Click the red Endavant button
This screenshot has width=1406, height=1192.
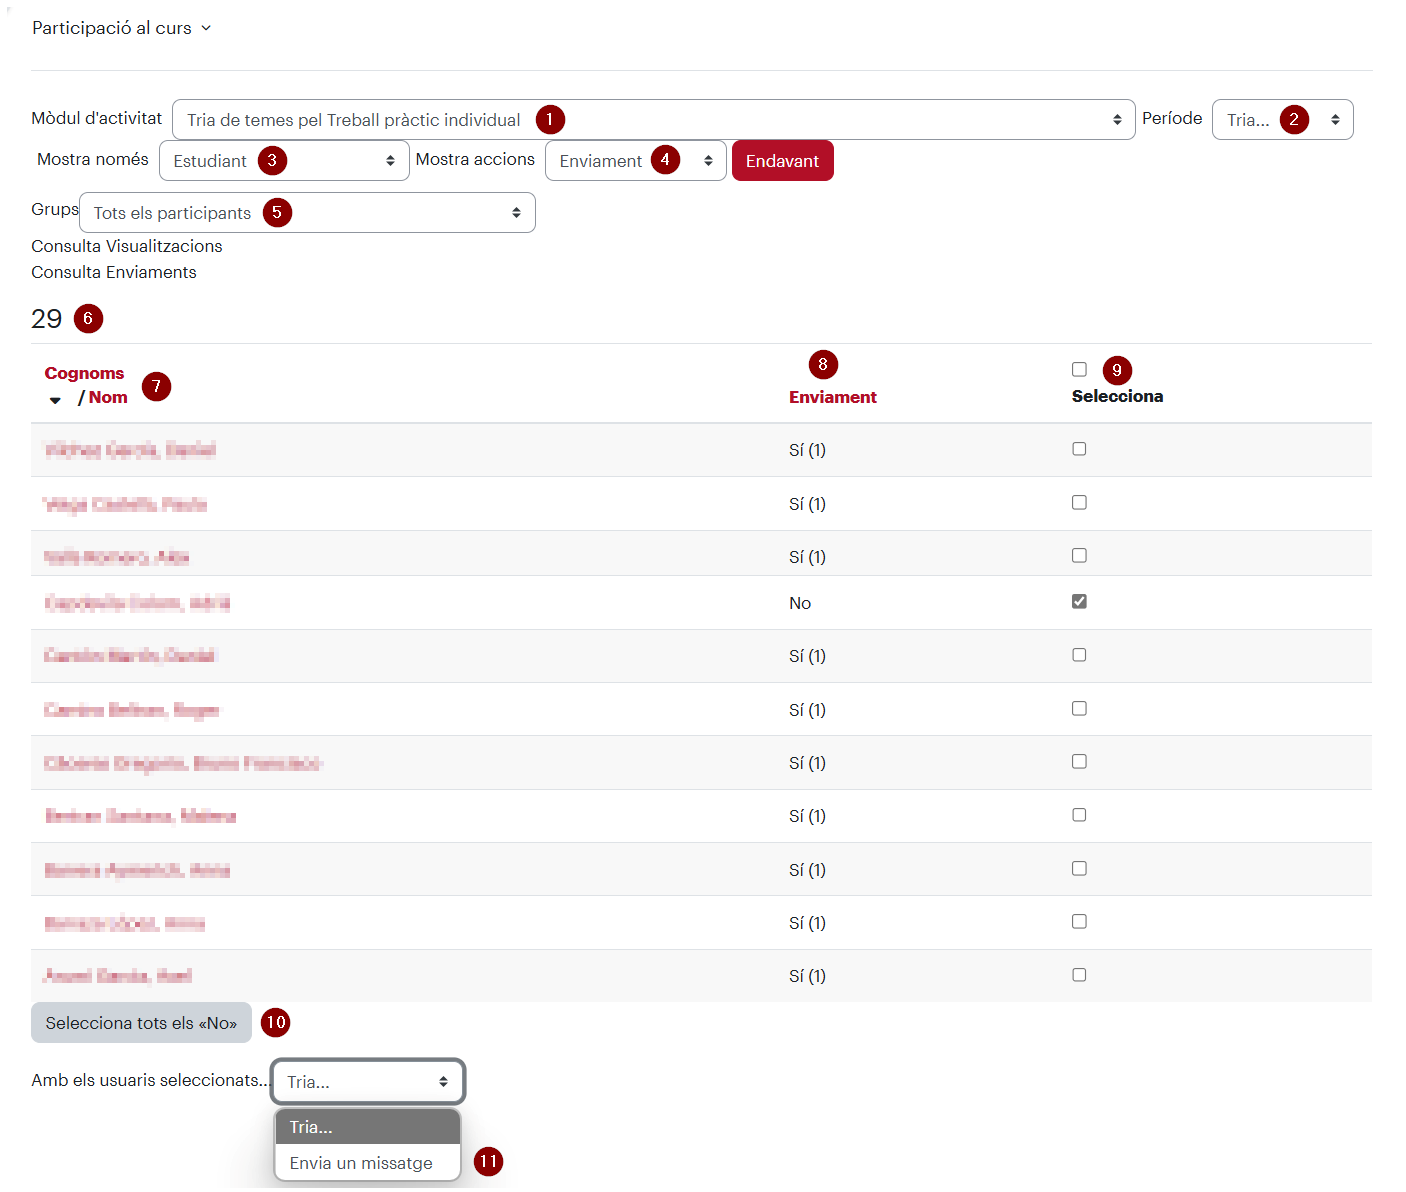click(x=782, y=161)
